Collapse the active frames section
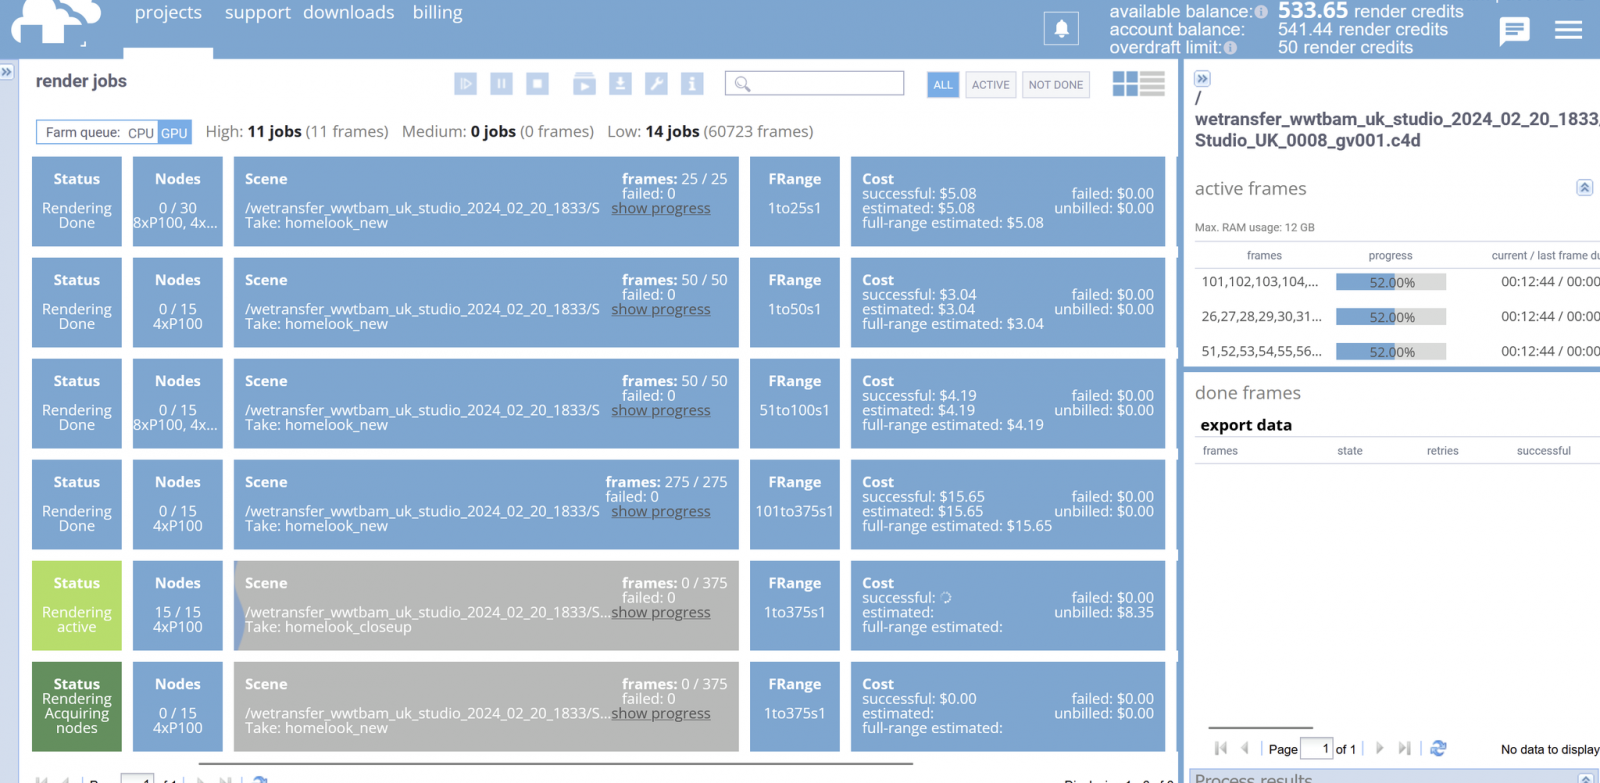This screenshot has width=1600, height=783. tap(1584, 188)
